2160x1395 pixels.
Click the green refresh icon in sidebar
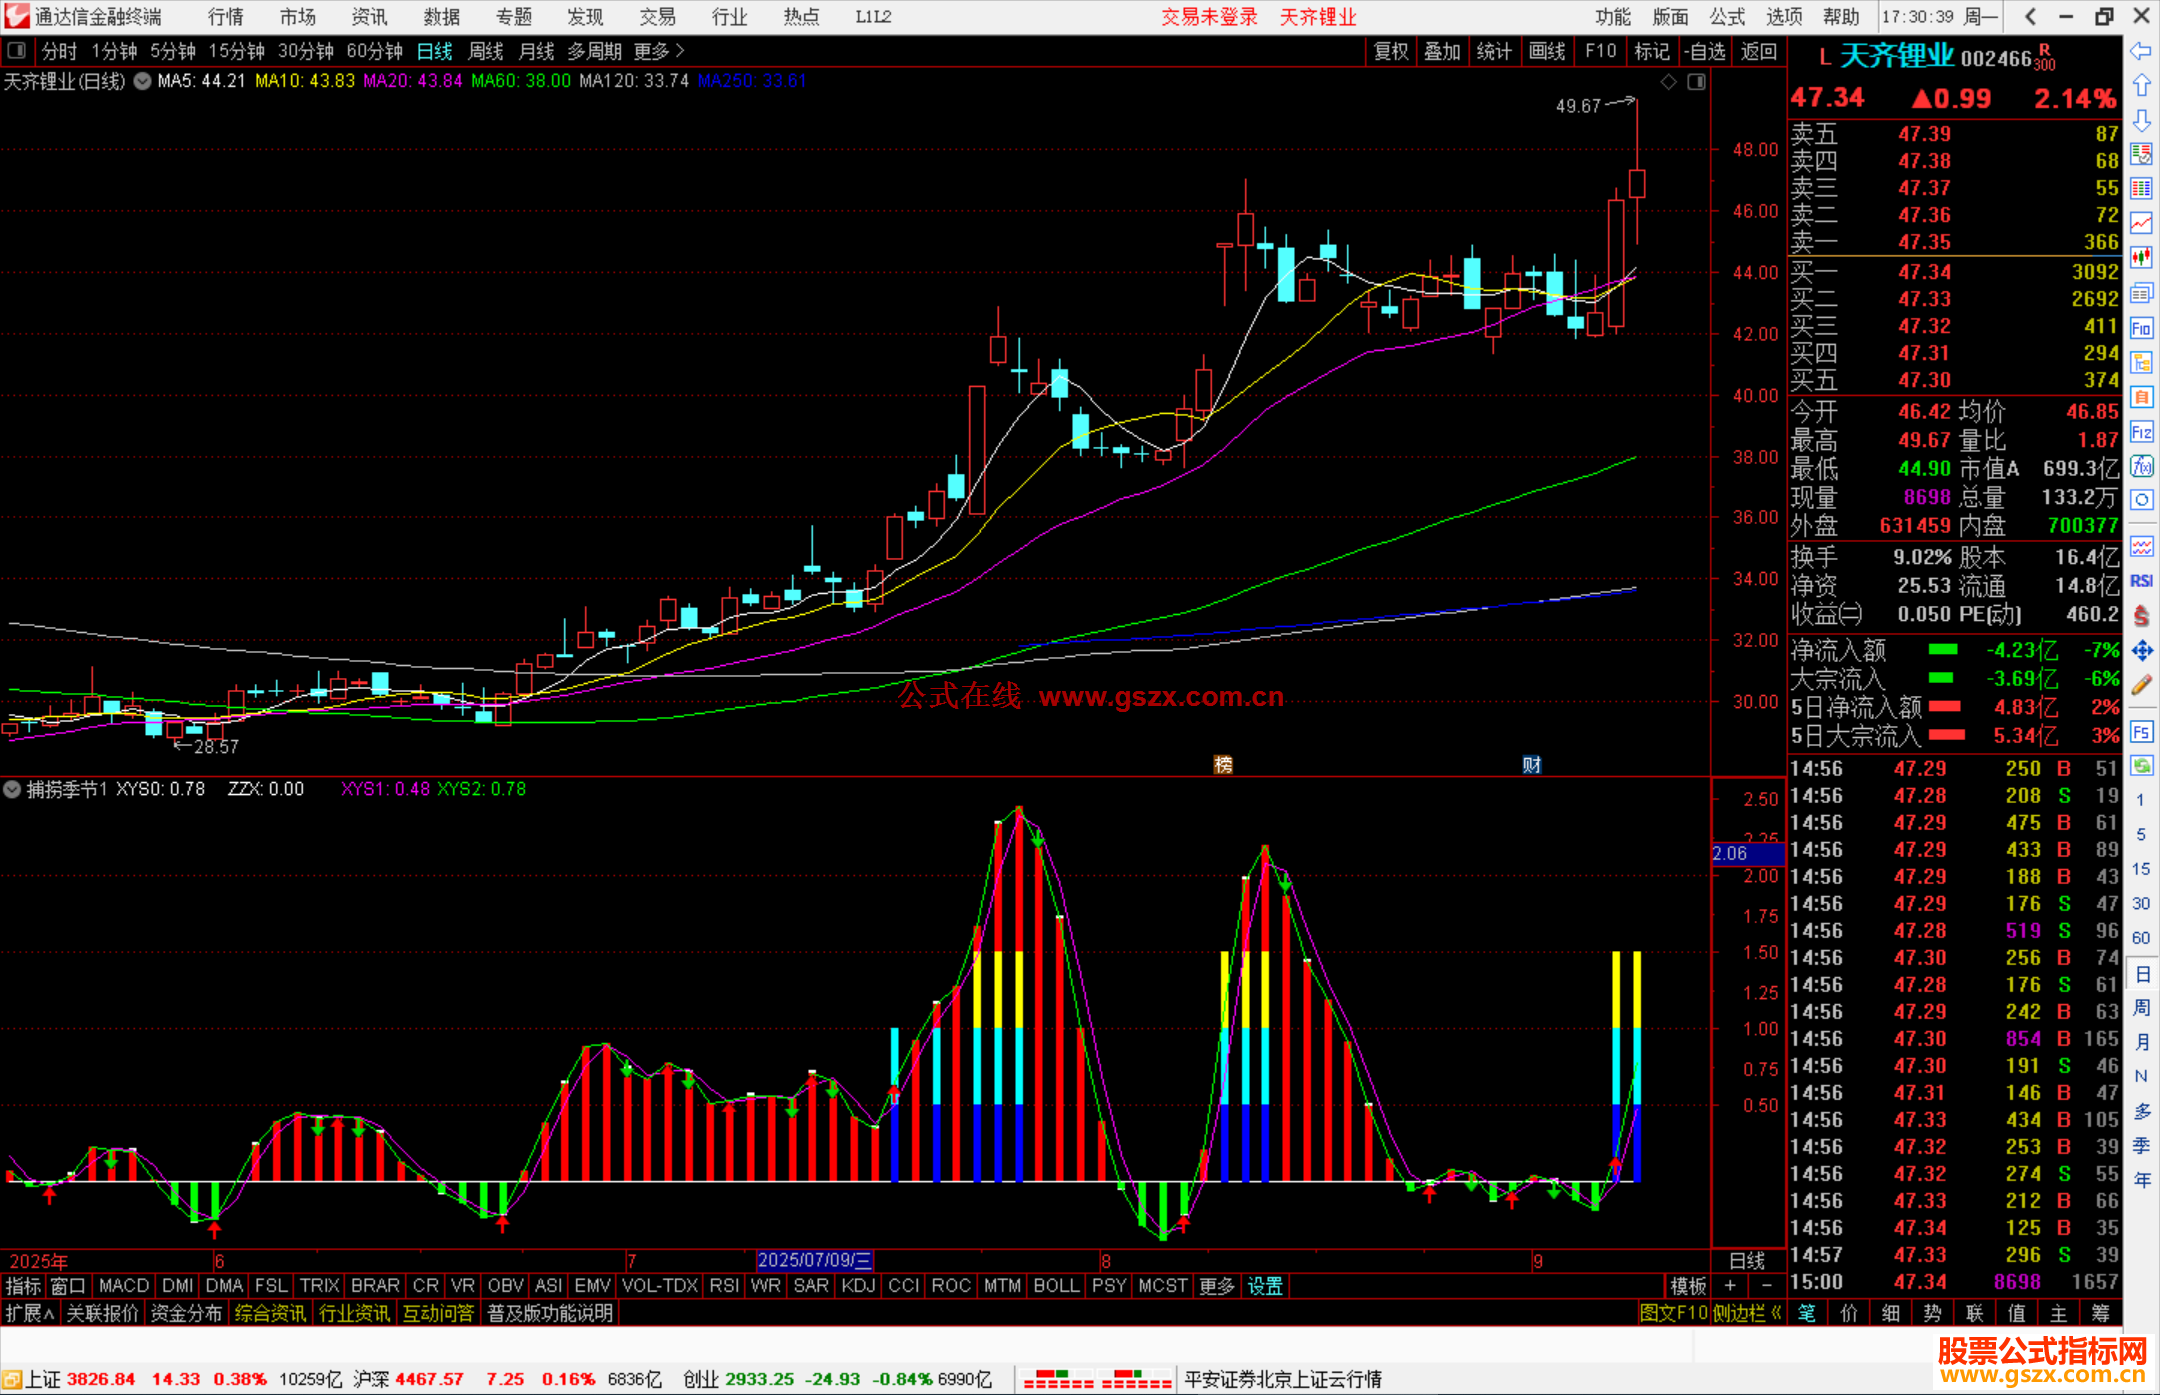[2141, 766]
